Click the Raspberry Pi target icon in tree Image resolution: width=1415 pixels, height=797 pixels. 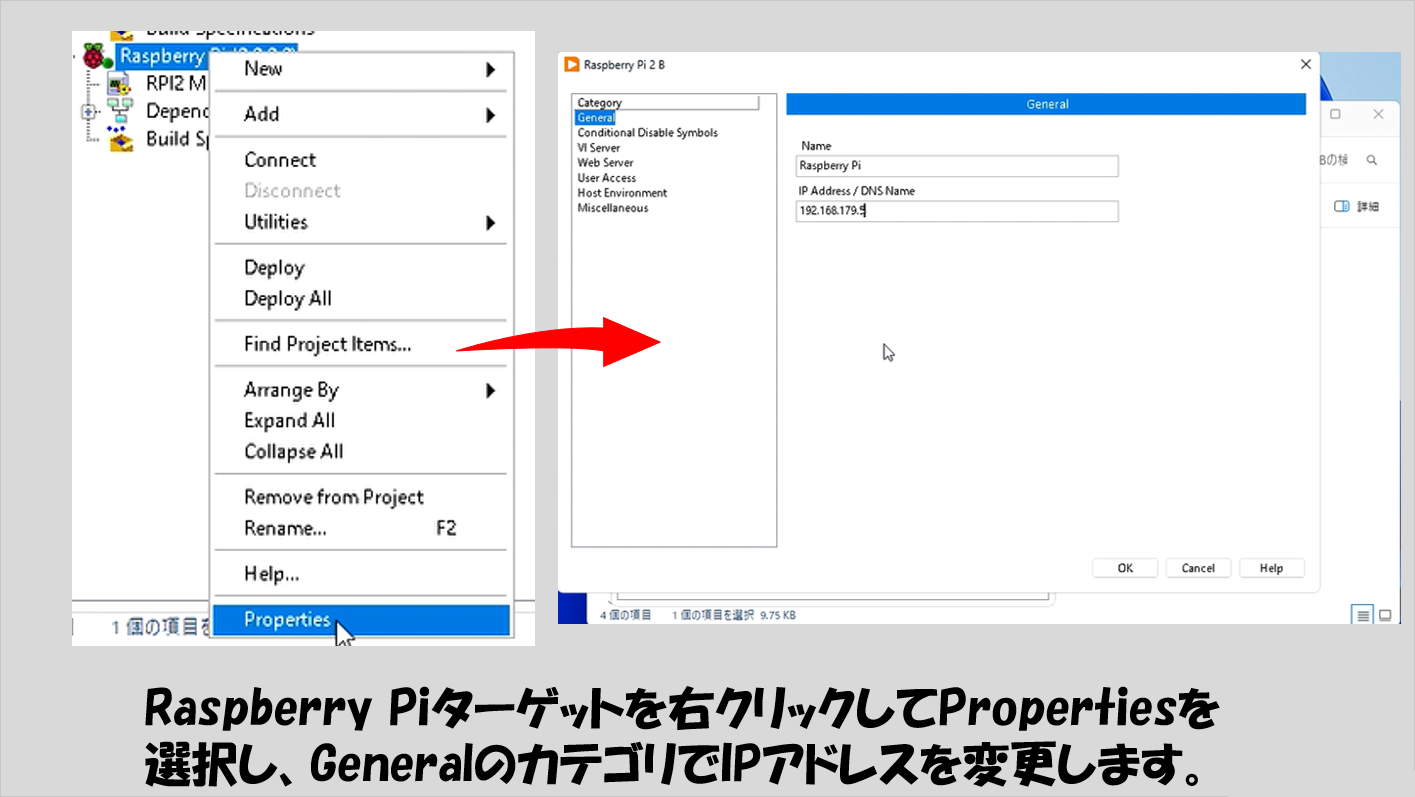pyautogui.click(x=99, y=56)
